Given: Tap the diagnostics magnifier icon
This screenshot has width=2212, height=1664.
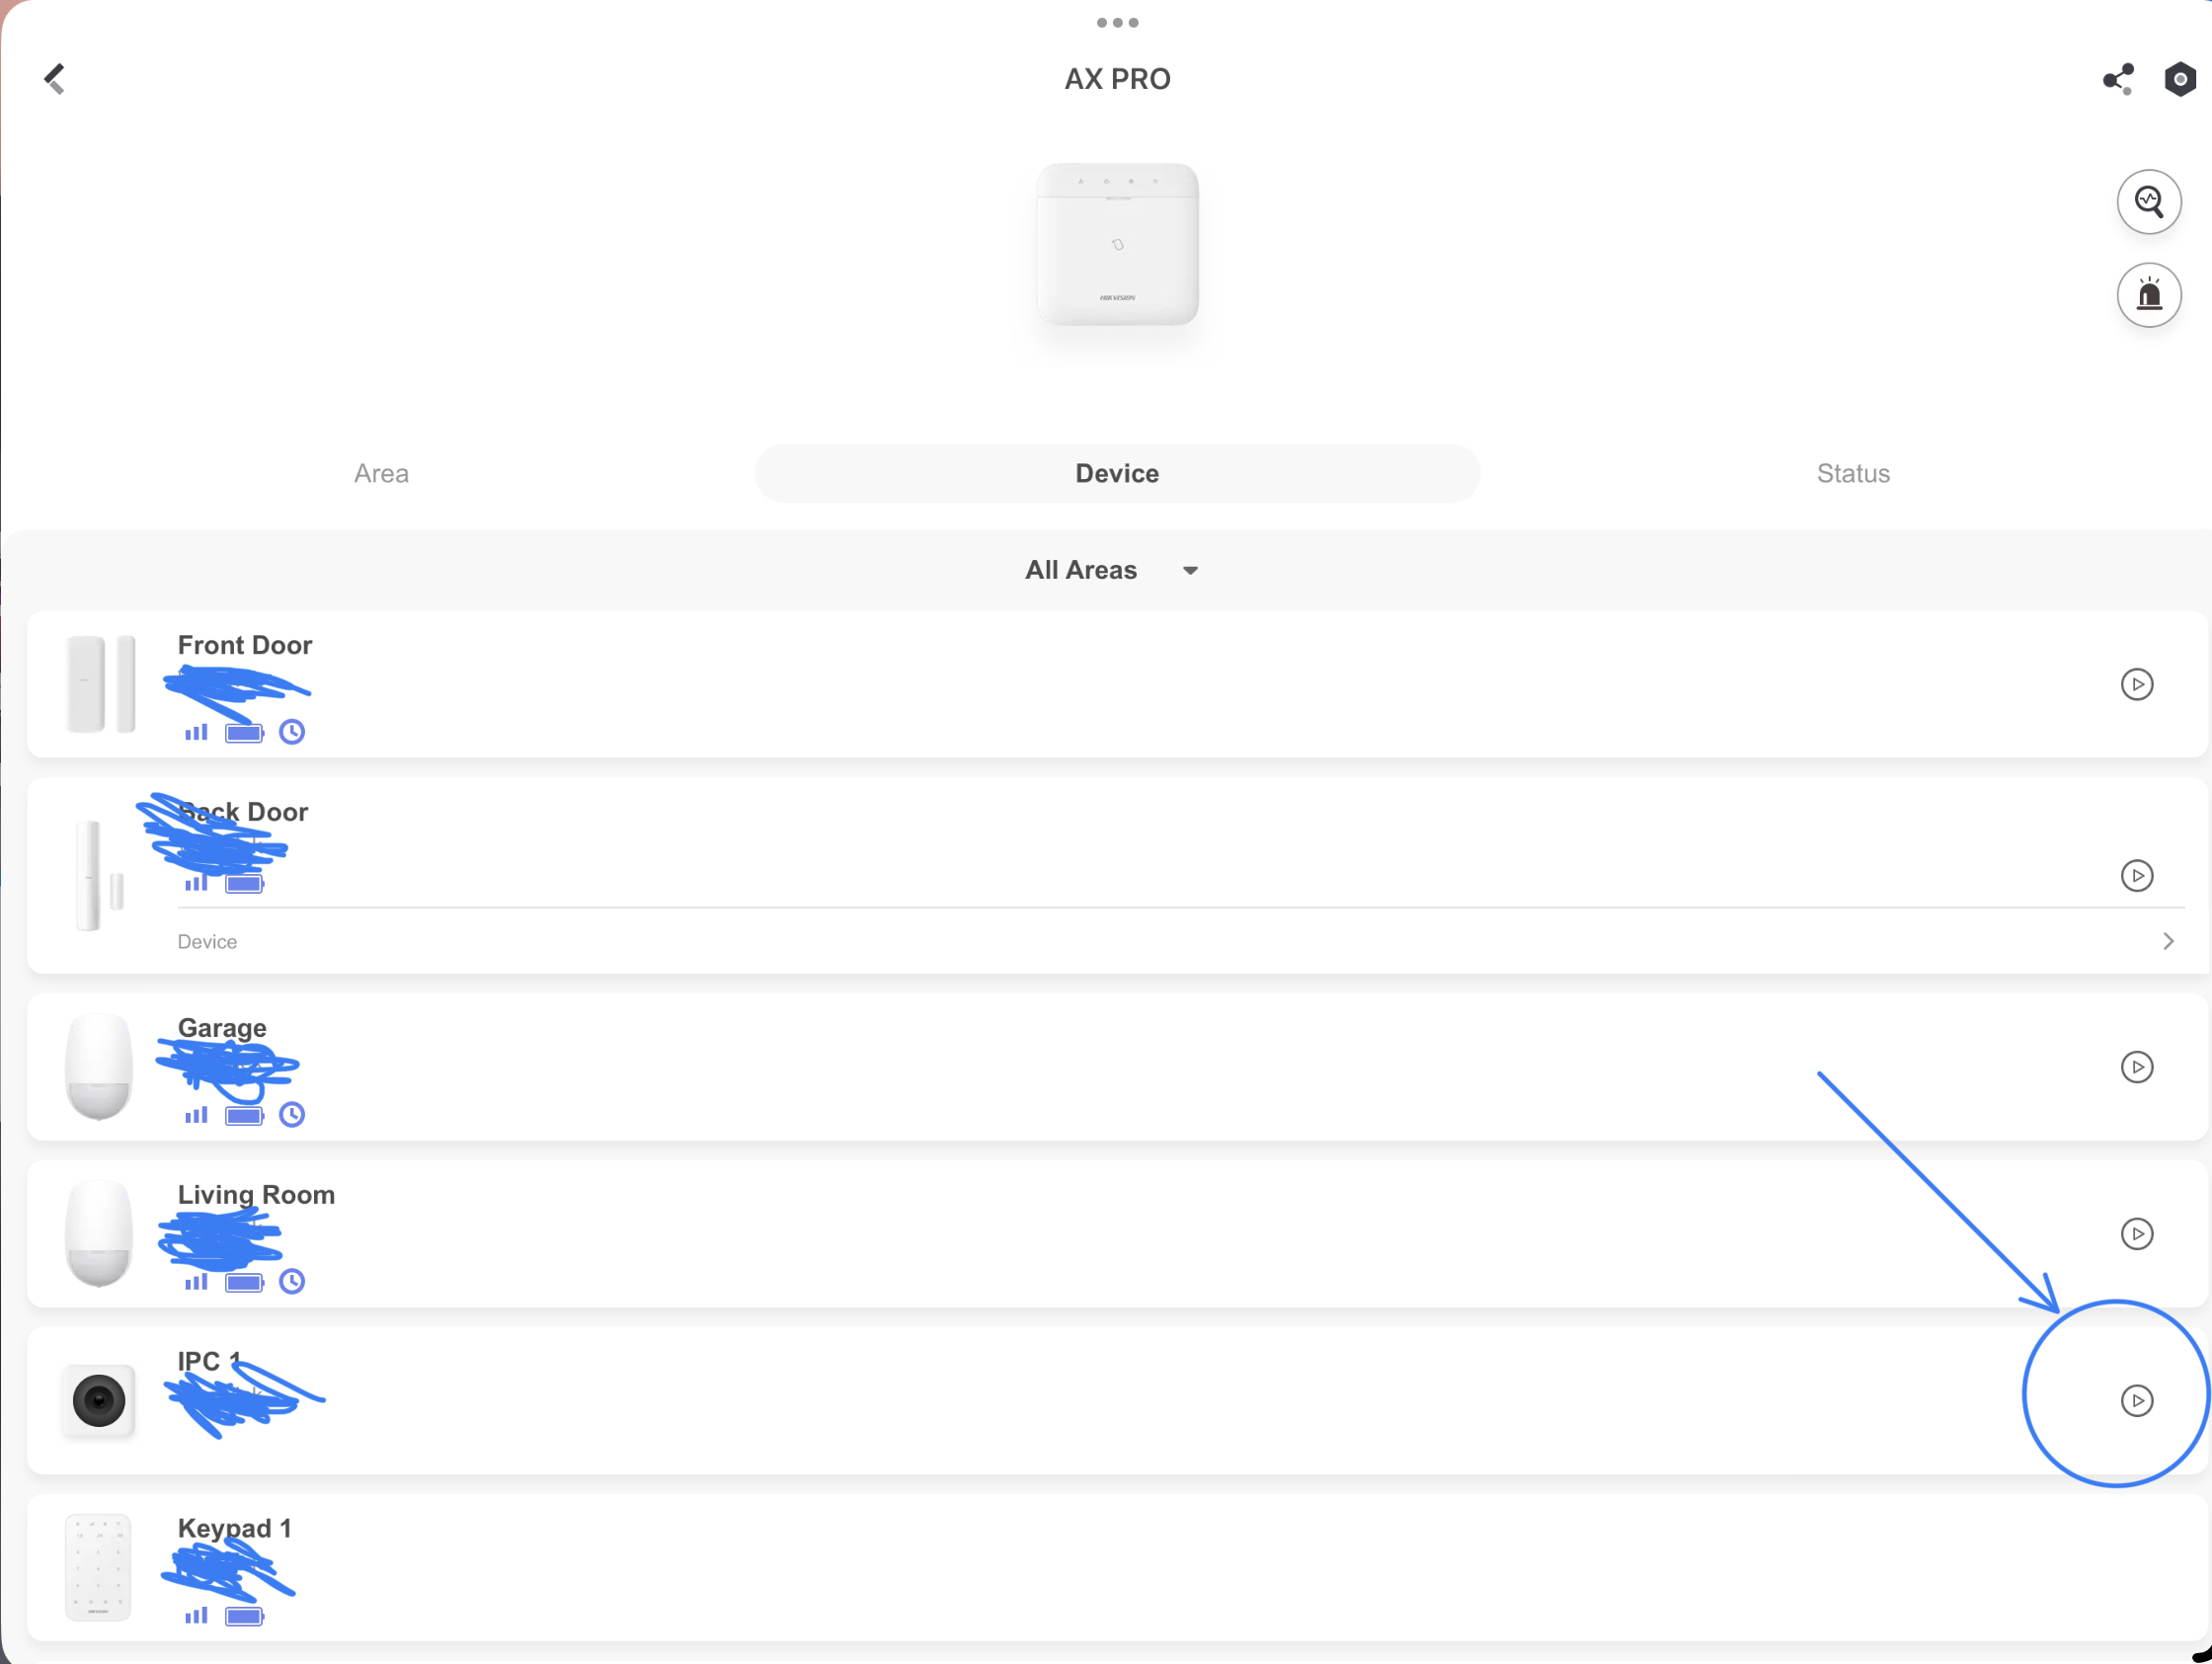Looking at the screenshot, I should point(2148,202).
